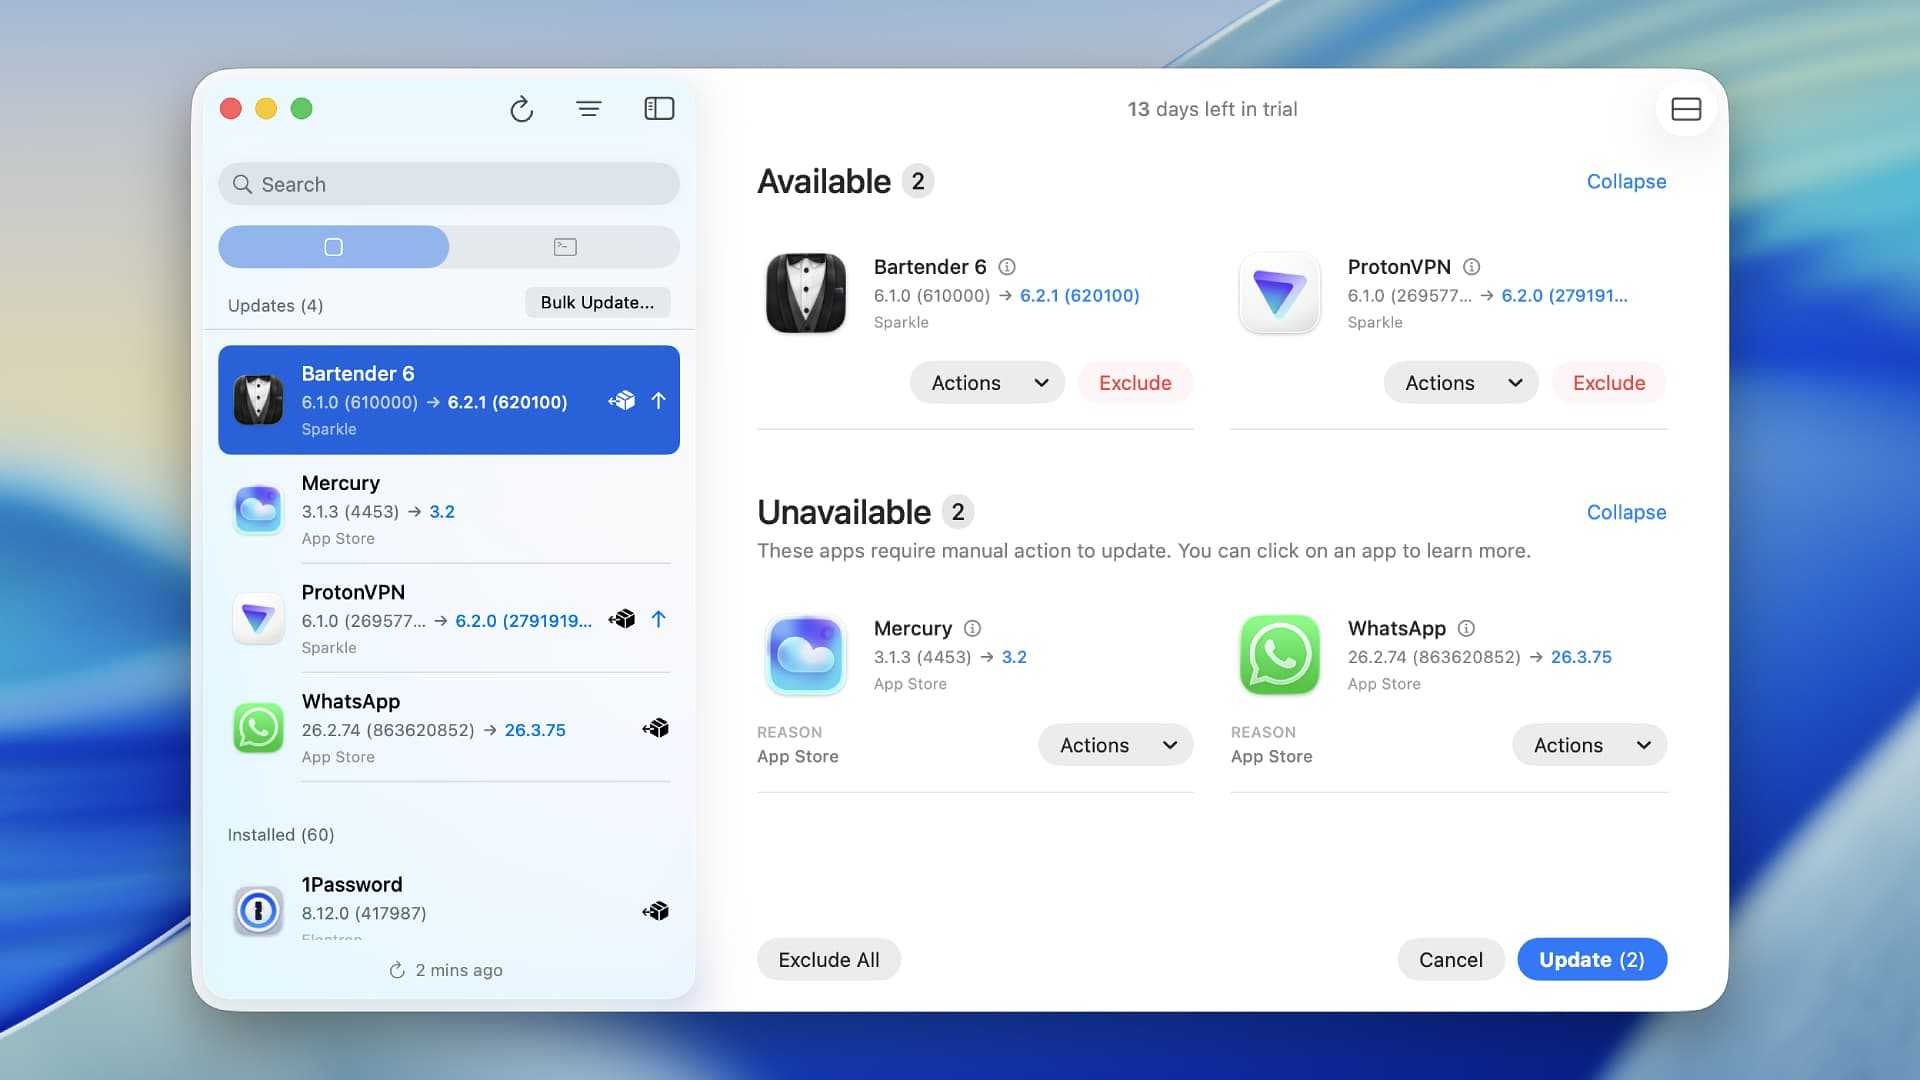Switch to the apps tab in sidebar

[334, 247]
